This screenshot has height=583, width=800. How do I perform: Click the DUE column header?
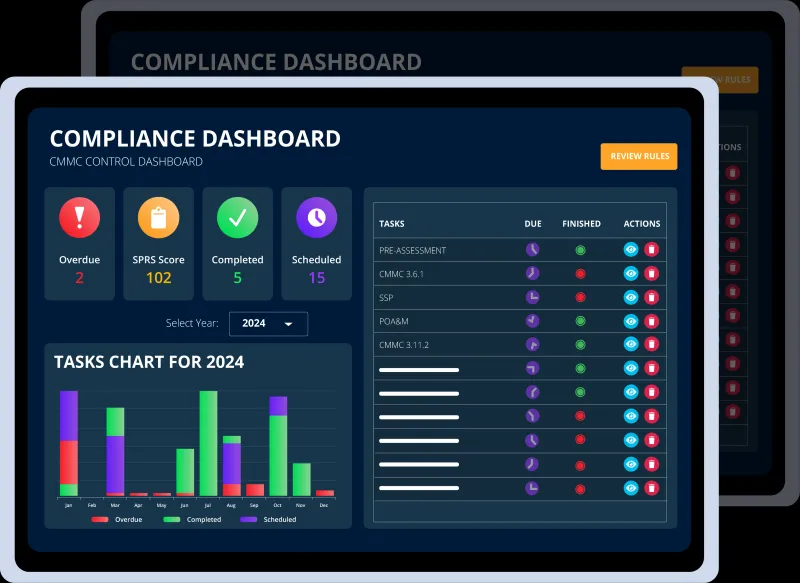[x=533, y=223]
